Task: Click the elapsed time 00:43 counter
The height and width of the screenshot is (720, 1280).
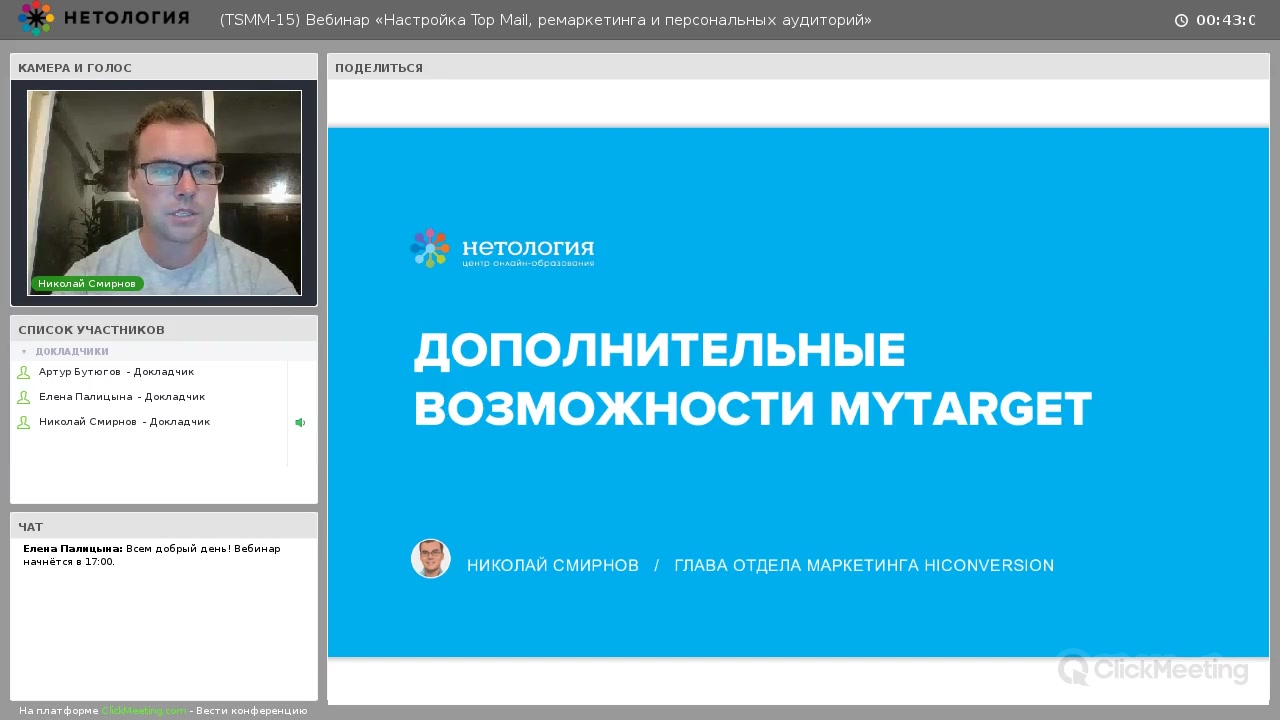Action: click(x=1226, y=20)
